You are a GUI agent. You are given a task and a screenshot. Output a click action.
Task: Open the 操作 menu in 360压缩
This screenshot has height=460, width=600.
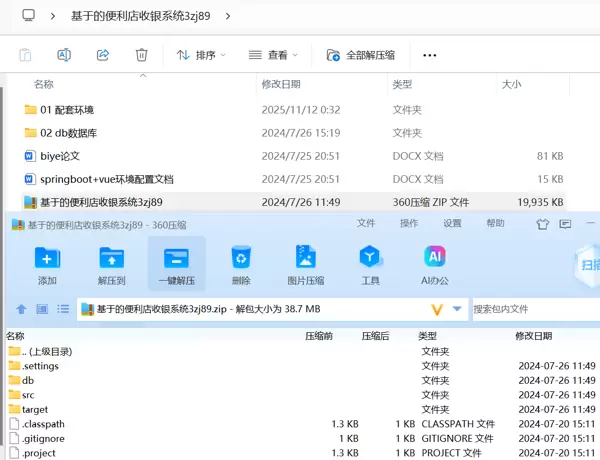click(x=409, y=223)
